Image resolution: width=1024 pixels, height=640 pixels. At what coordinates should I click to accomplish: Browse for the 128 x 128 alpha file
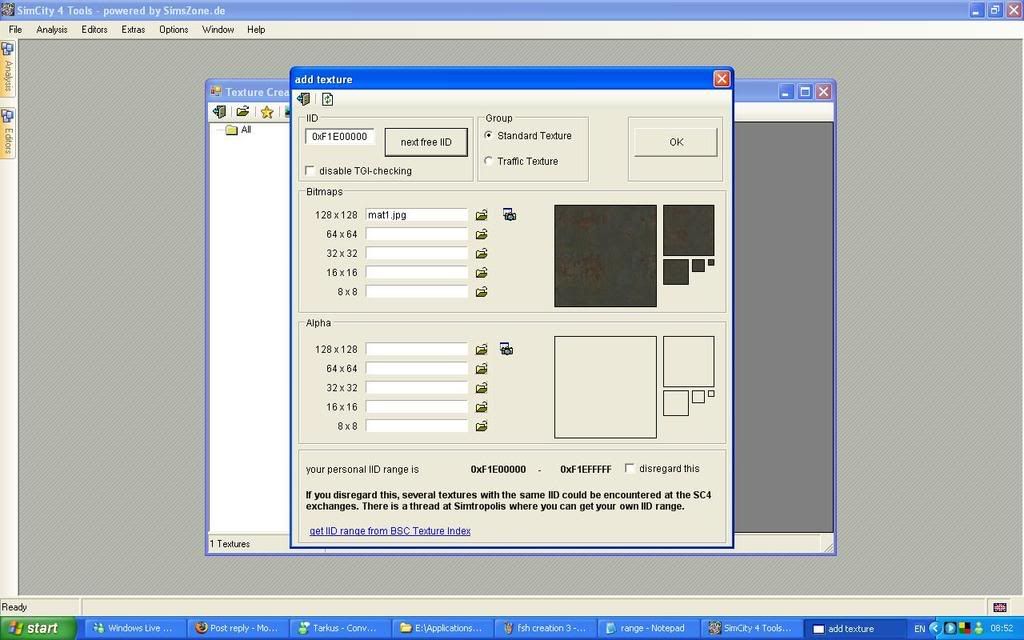click(481, 349)
